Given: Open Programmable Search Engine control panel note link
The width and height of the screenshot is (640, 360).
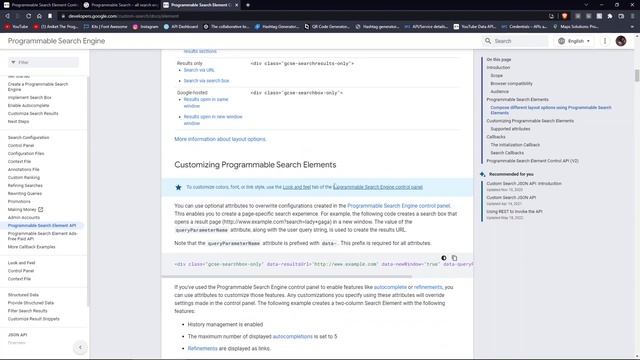Looking at the screenshot, I should 378,187.
